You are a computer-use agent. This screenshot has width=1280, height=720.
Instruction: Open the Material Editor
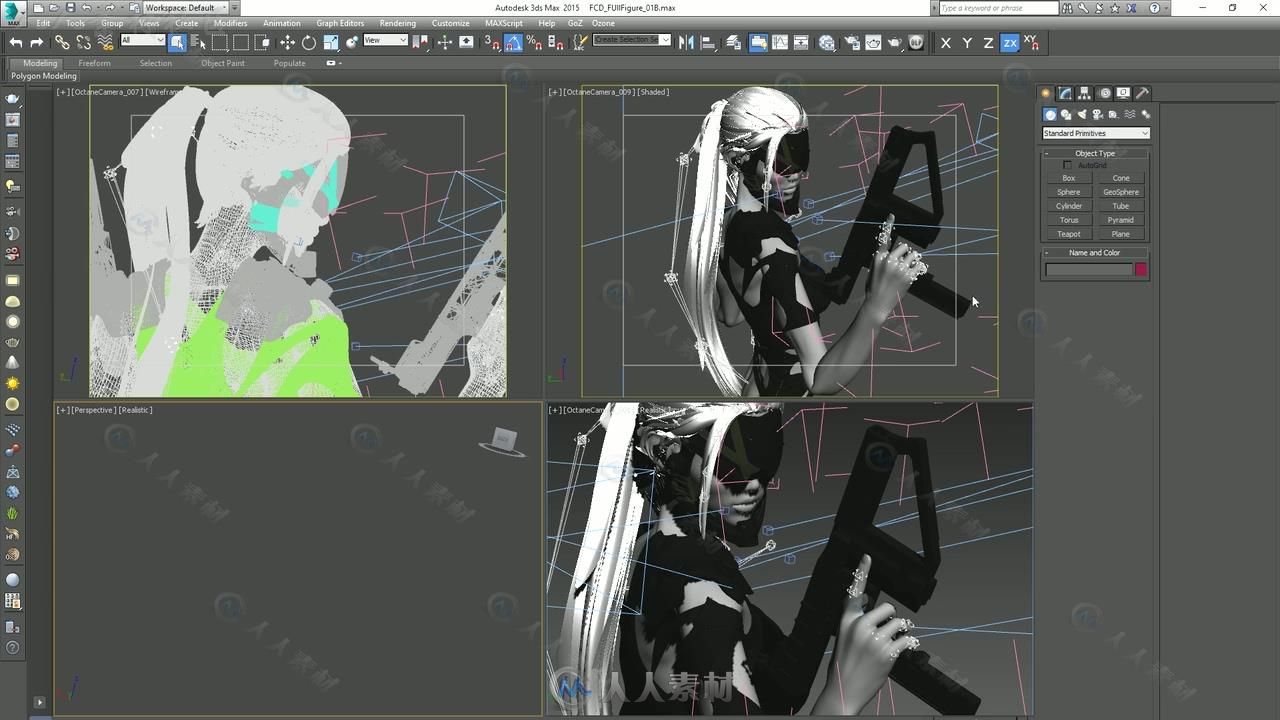[x=827, y=42]
